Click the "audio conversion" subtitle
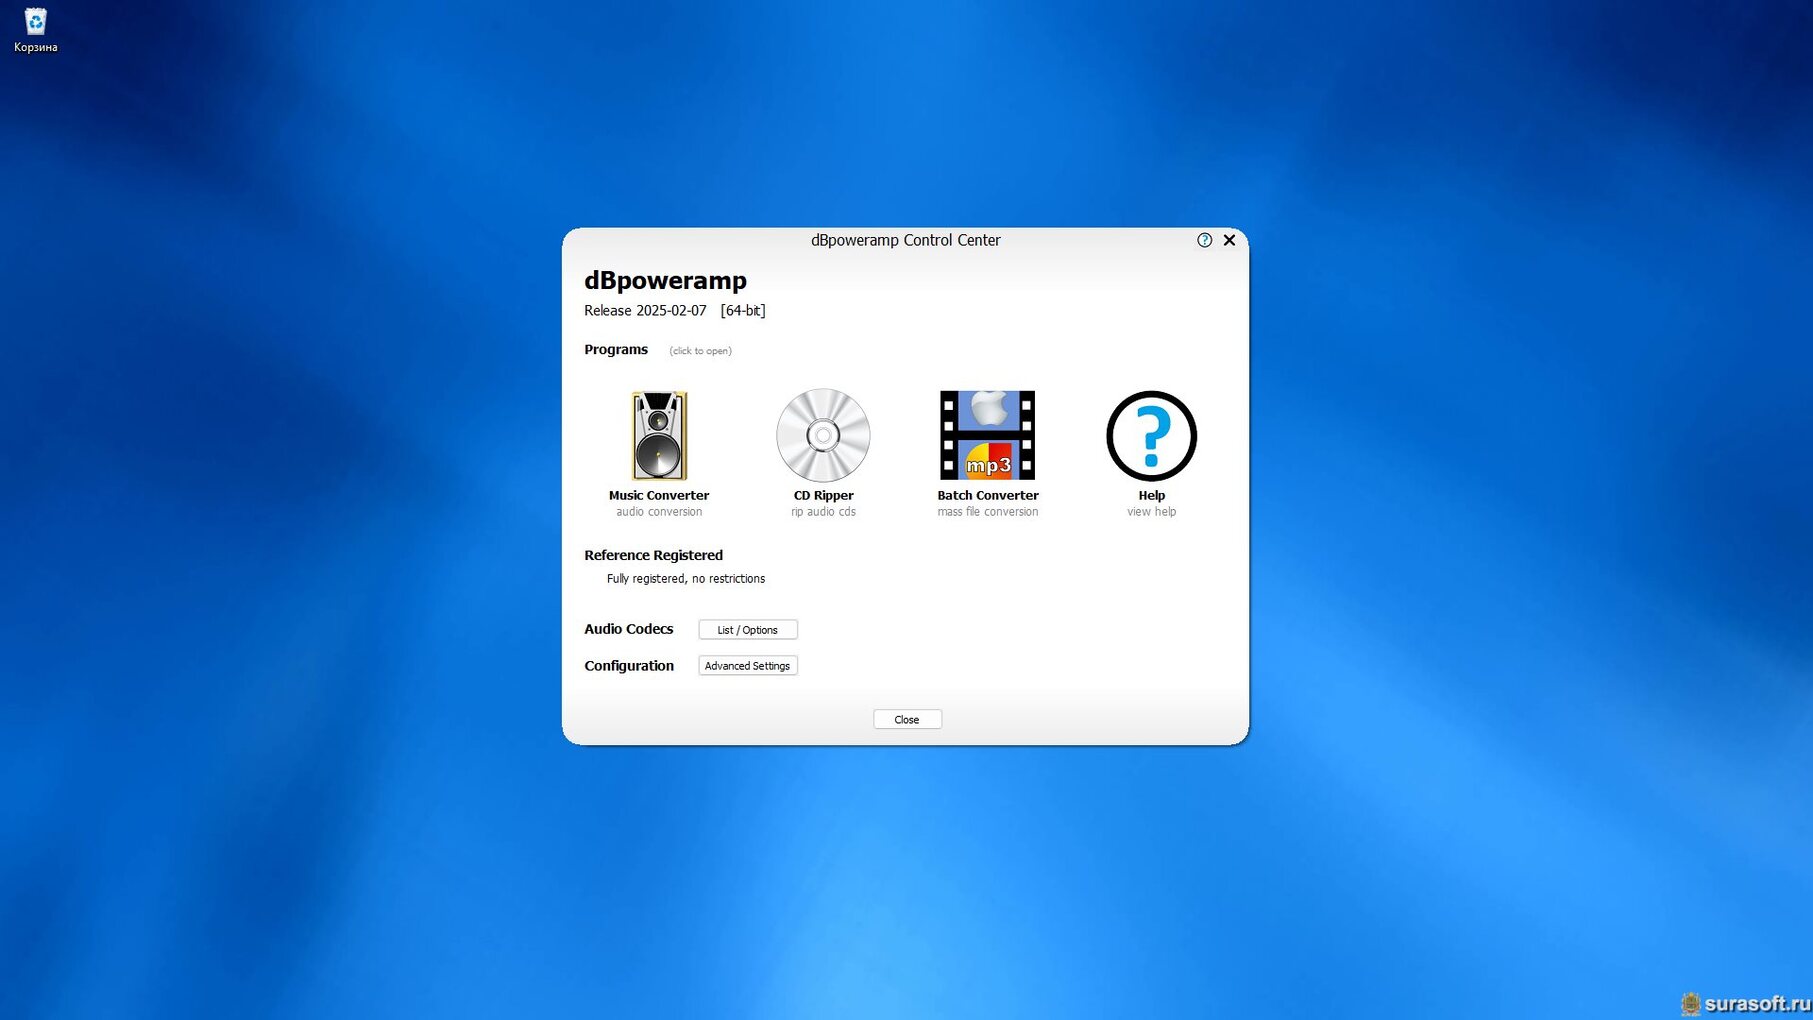Viewport: 1813px width, 1020px height. click(659, 512)
